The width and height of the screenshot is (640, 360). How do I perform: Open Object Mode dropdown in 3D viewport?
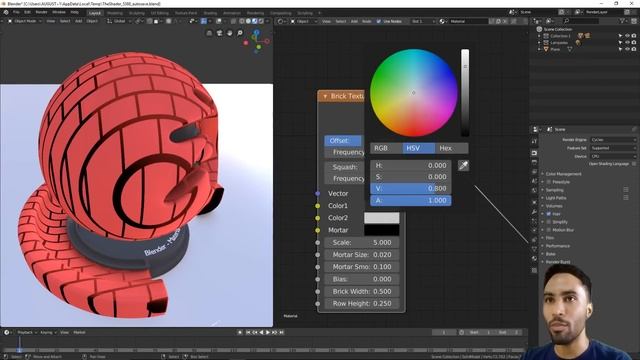[25, 21]
